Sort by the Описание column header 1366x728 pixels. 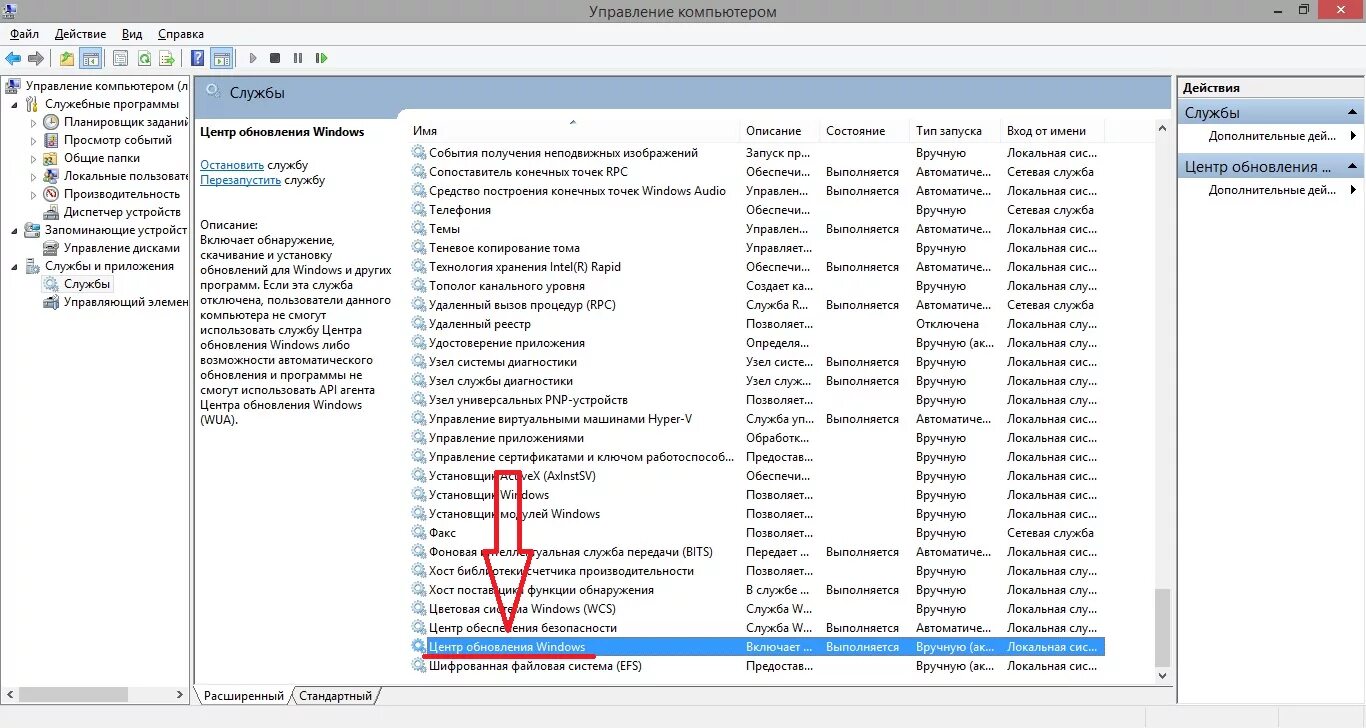point(781,131)
